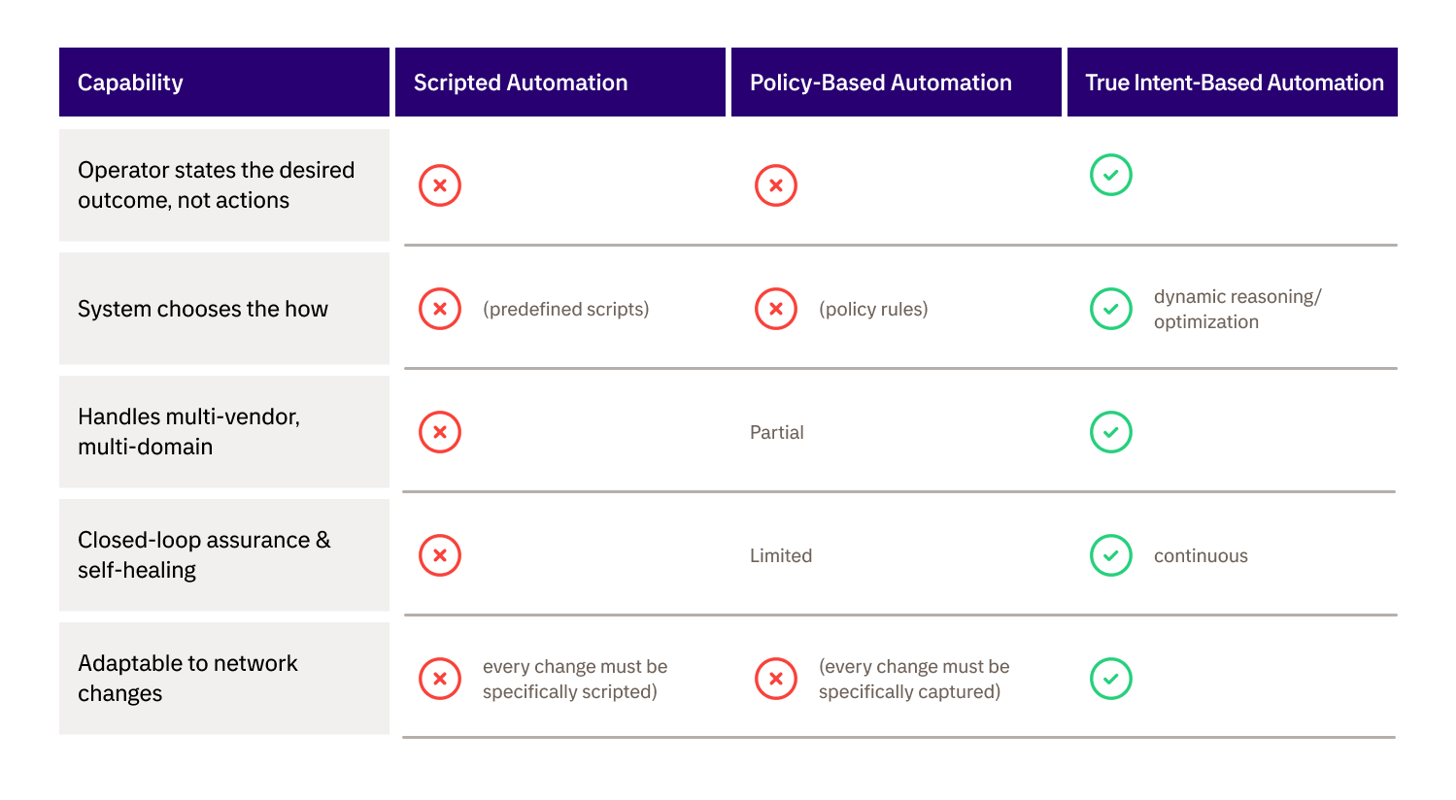Click red X beside "(policy rules)"
The image size is (1456, 800).
[x=776, y=309]
